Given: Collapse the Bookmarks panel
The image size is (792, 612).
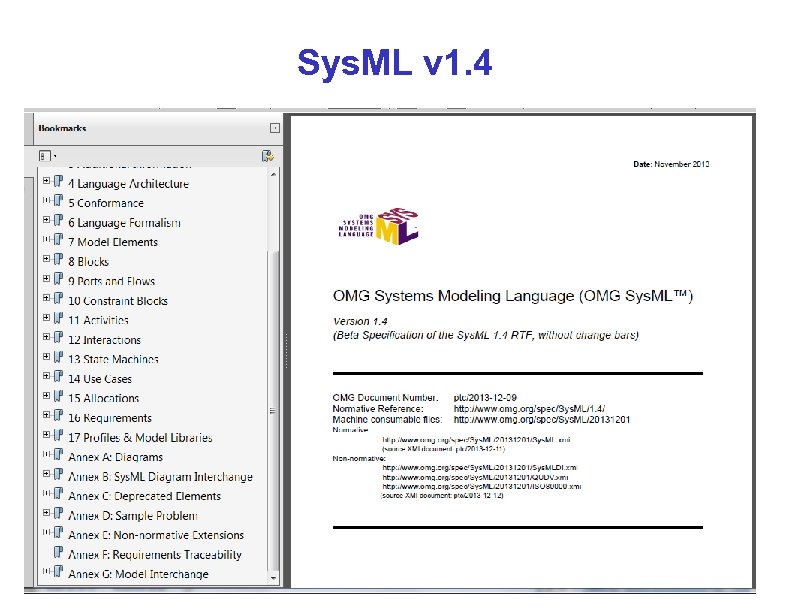Looking at the screenshot, I should click(274, 128).
